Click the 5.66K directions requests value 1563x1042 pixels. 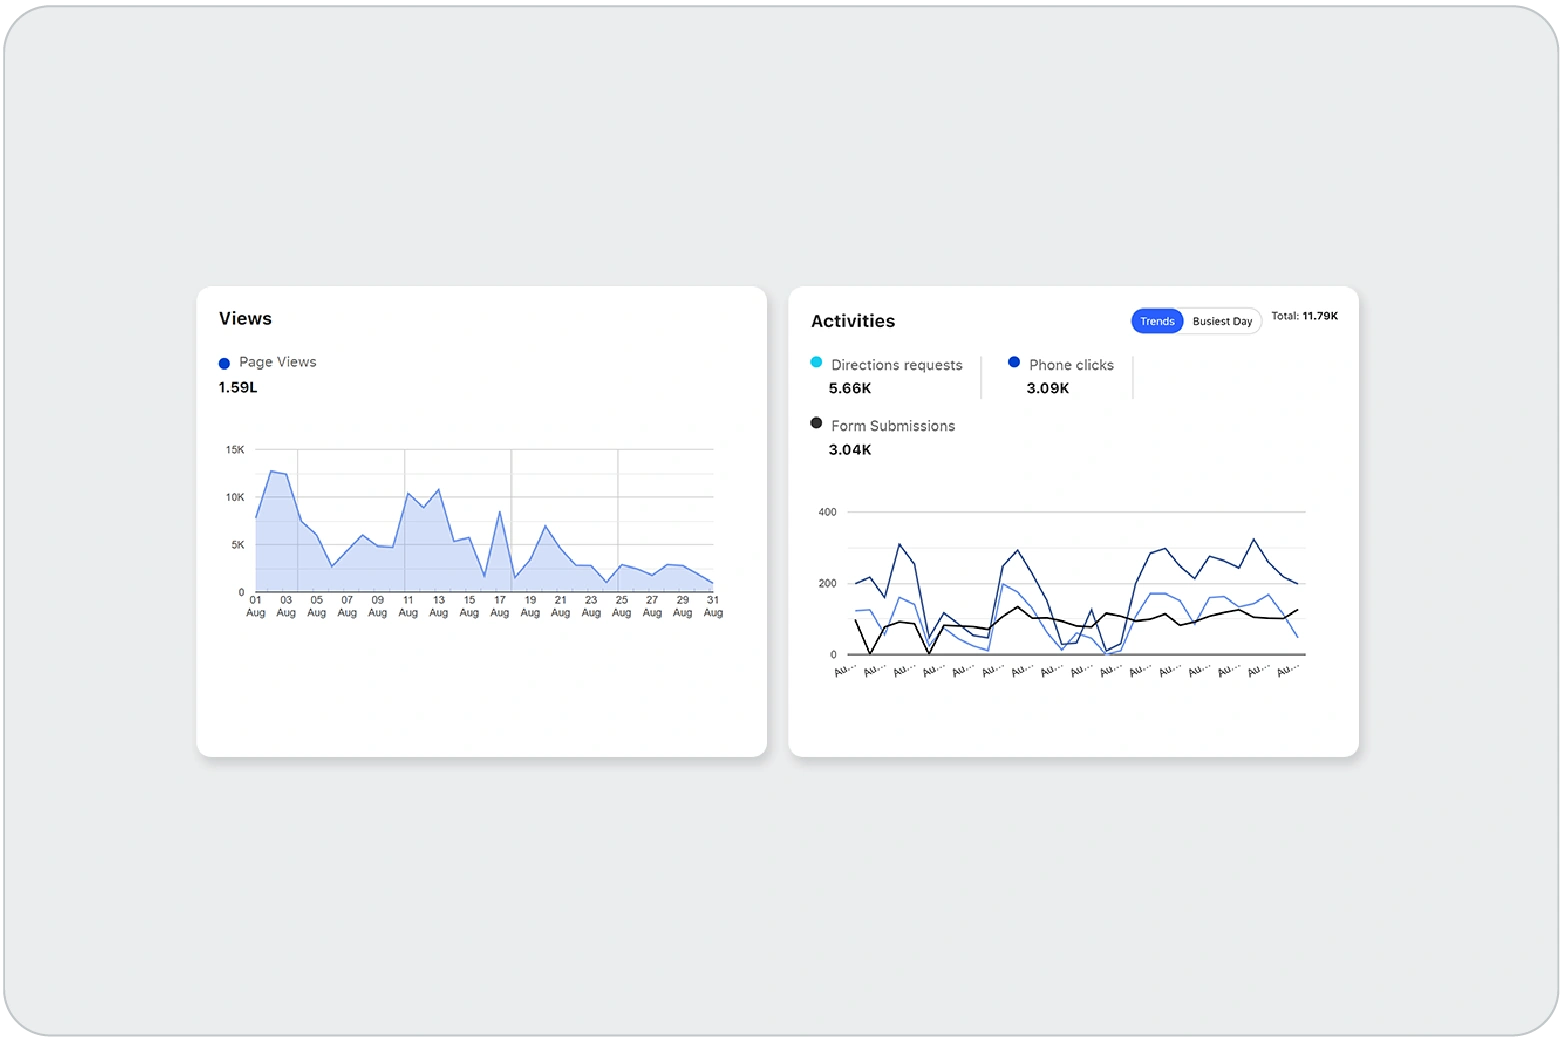click(849, 388)
